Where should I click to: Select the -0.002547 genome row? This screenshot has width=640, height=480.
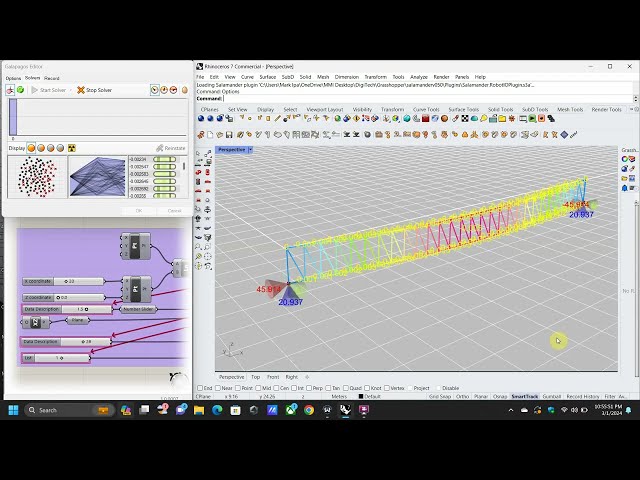[153, 167]
